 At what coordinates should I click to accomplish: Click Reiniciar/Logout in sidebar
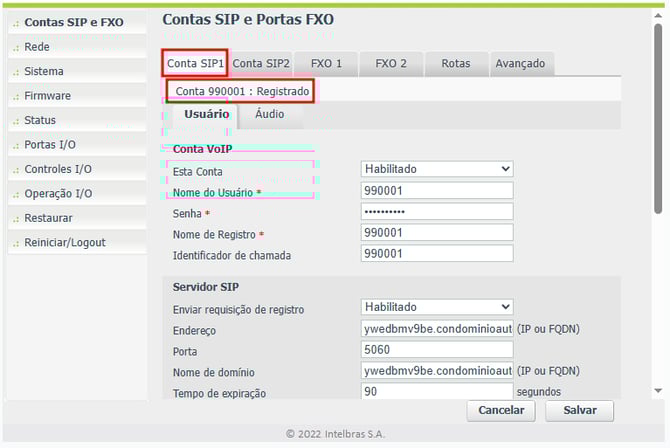65,242
